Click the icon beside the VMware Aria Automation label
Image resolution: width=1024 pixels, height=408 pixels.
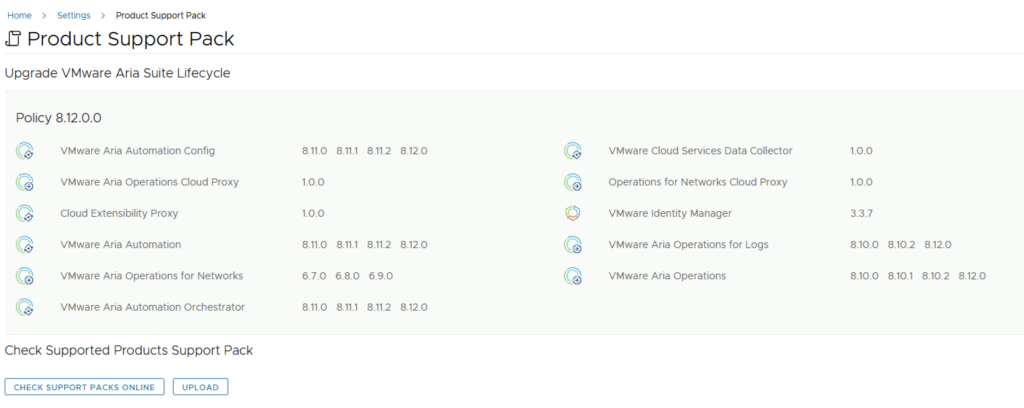pyautogui.click(x=25, y=245)
